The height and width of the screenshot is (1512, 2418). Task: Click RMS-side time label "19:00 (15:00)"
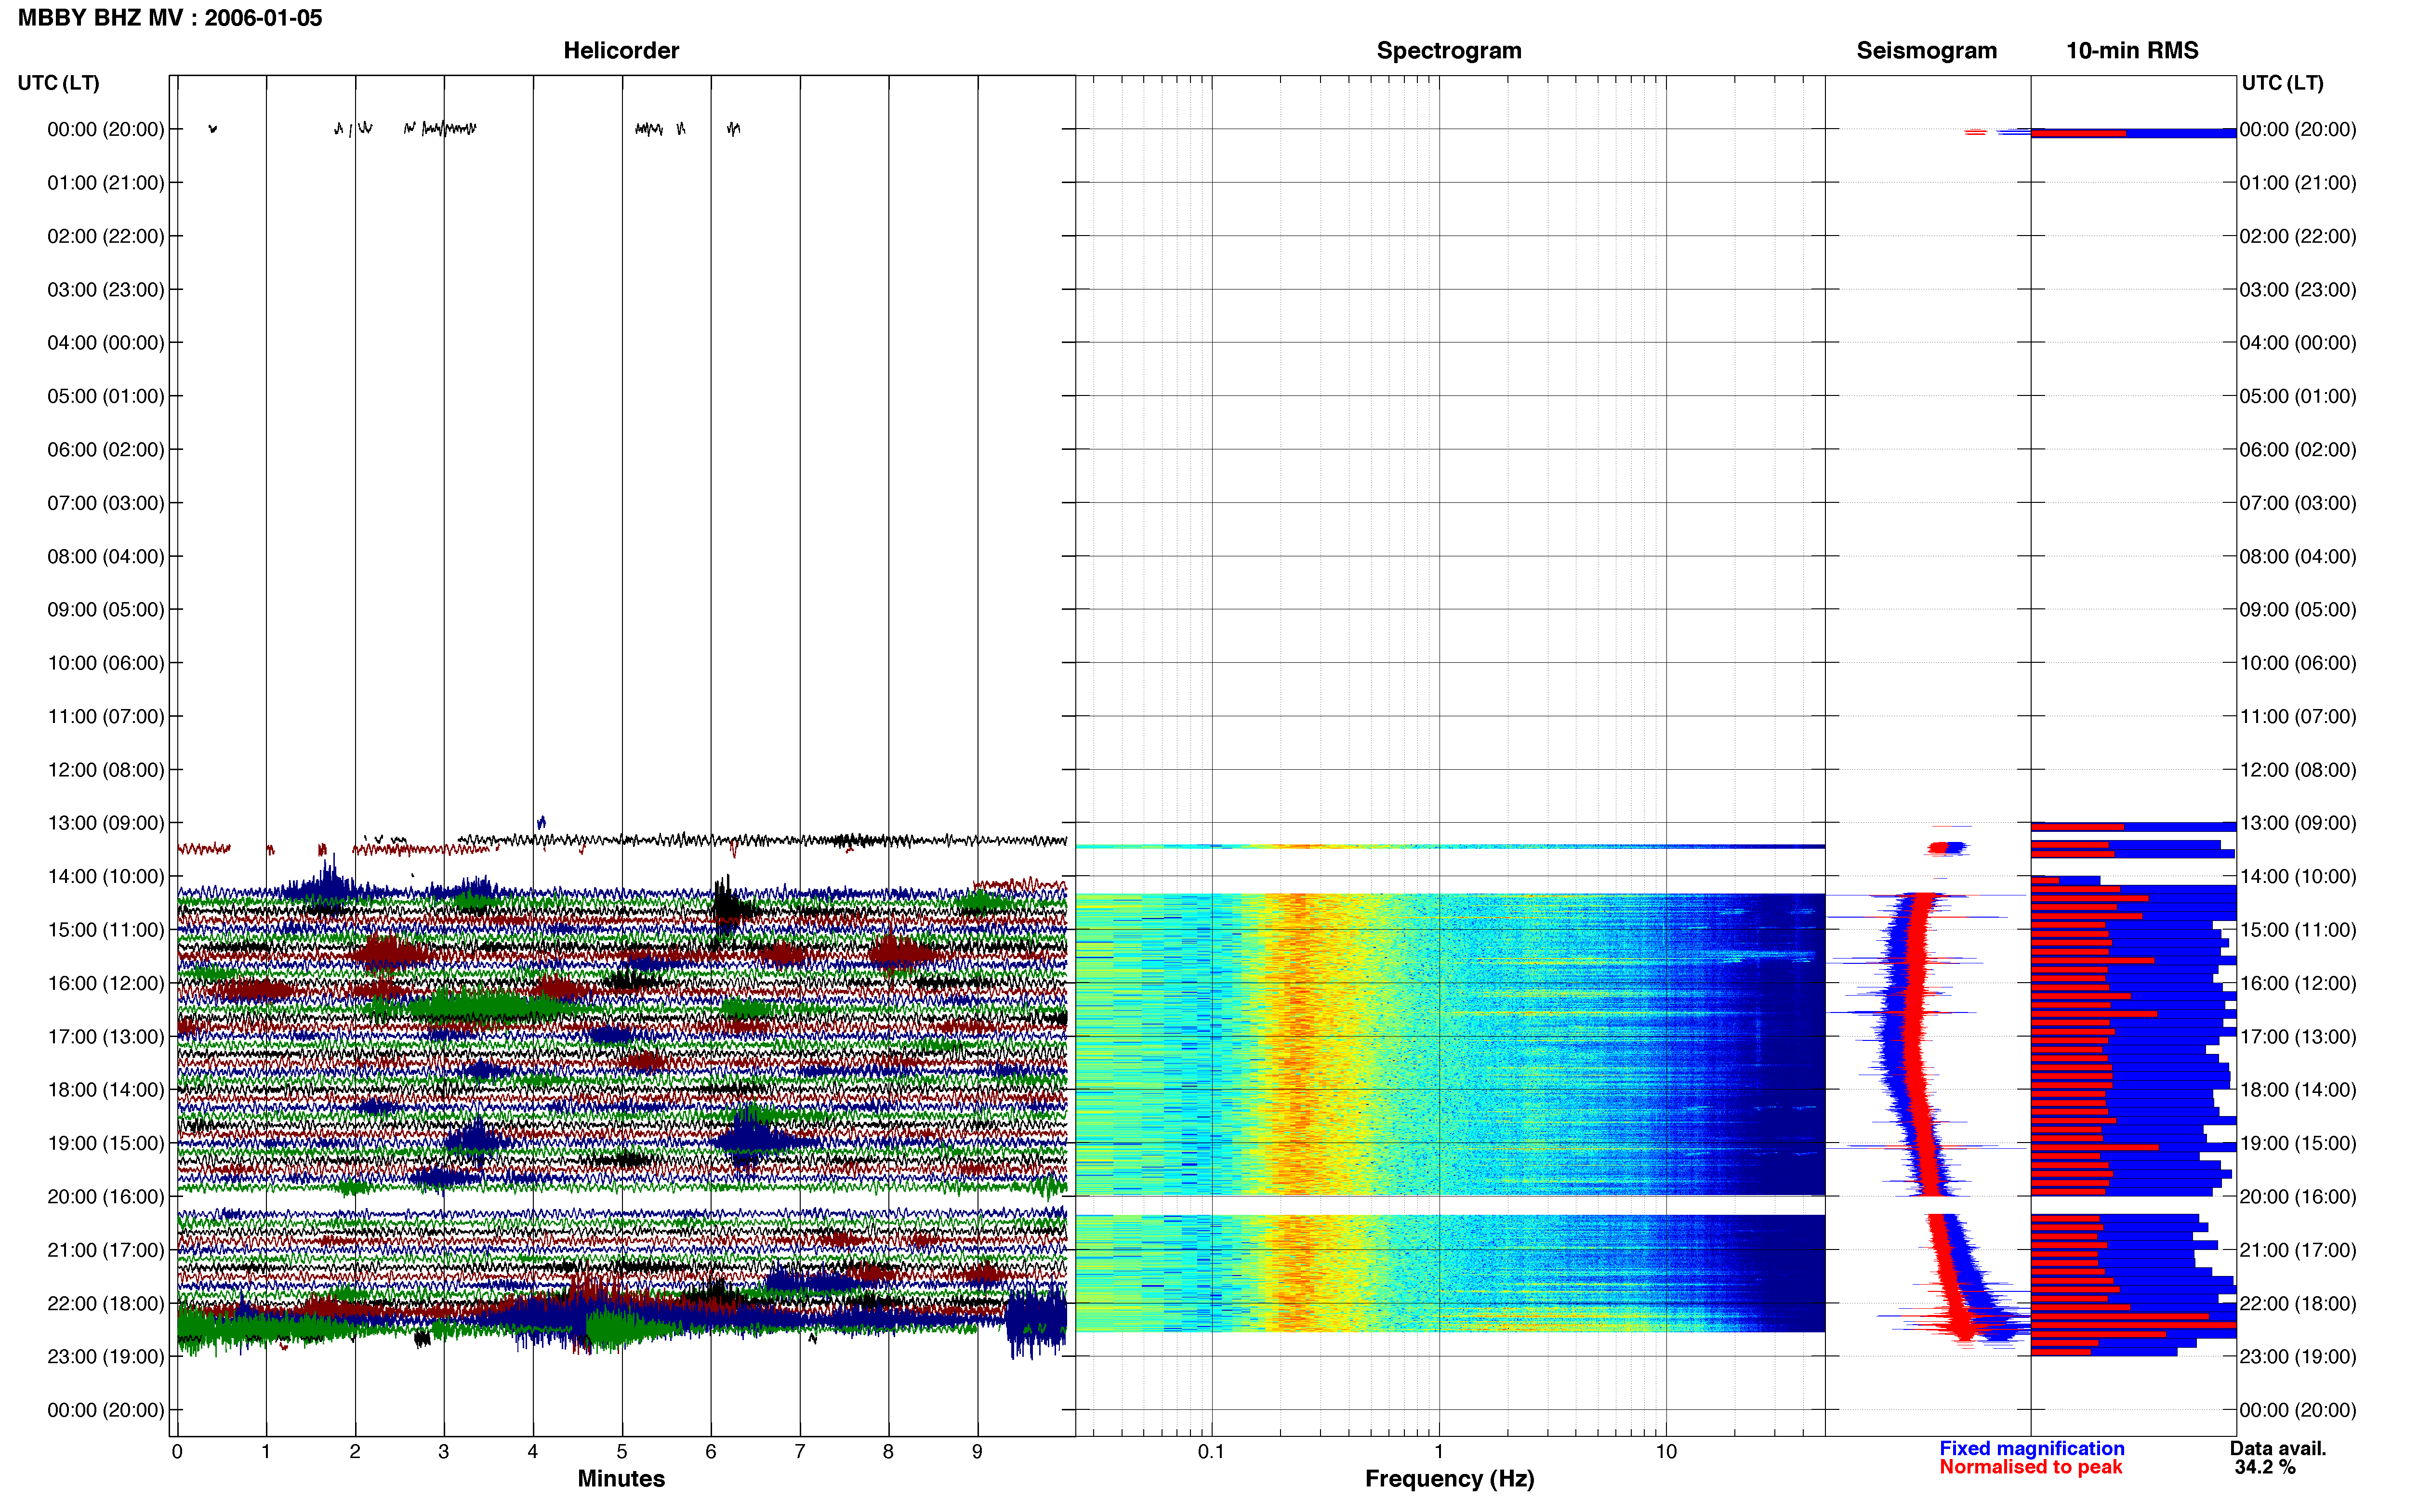pos(2298,1143)
